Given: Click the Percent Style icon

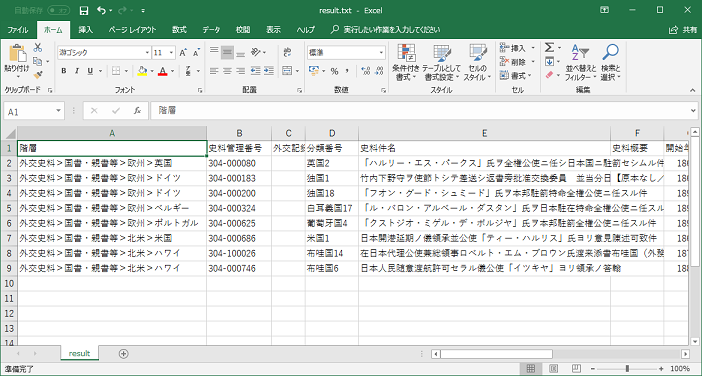Looking at the screenshot, I should pyautogui.click(x=334, y=71).
